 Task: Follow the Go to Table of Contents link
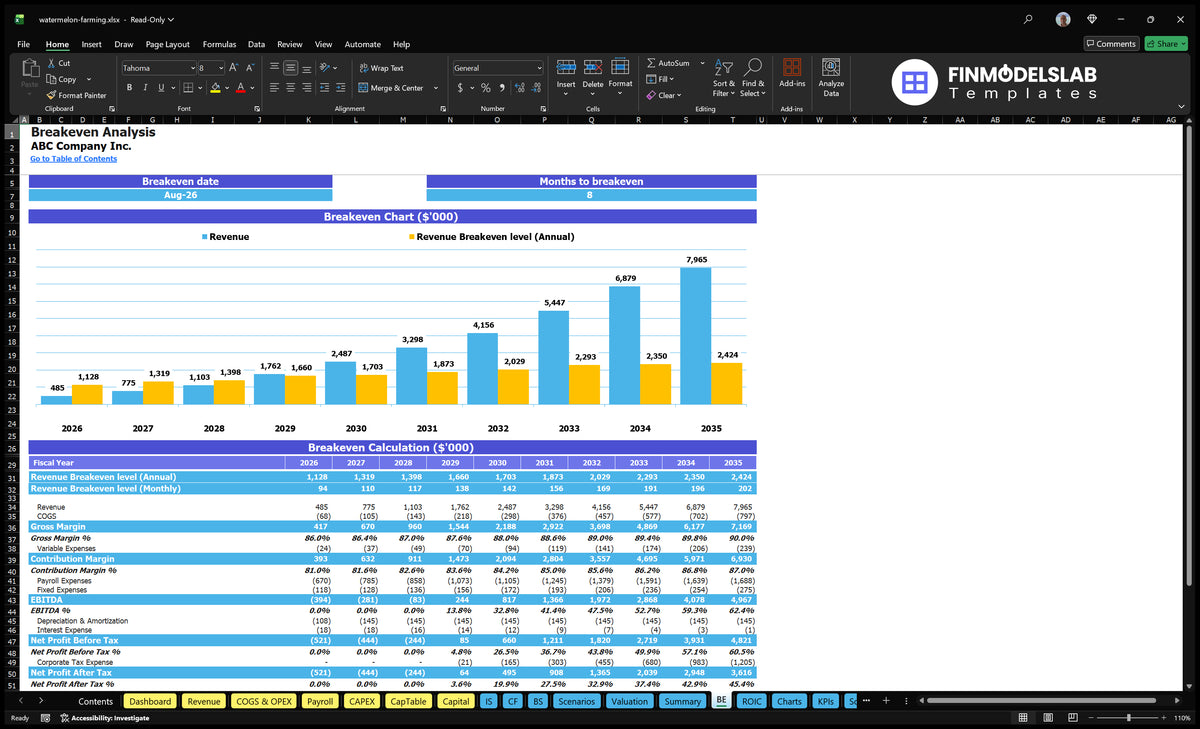(73, 159)
